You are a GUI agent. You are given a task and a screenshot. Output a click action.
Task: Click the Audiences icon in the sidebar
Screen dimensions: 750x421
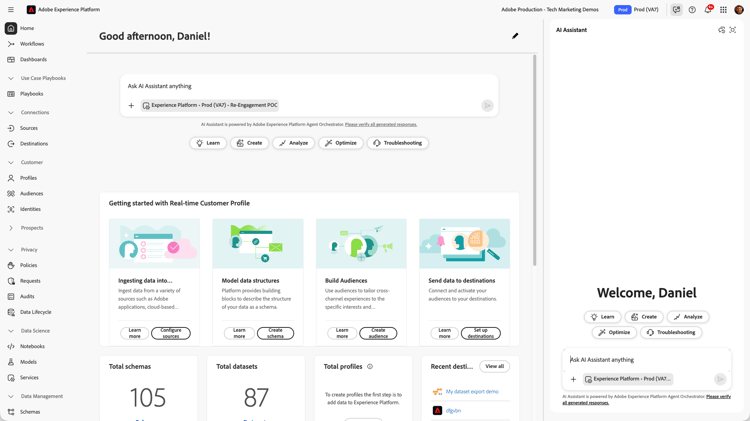(11, 194)
